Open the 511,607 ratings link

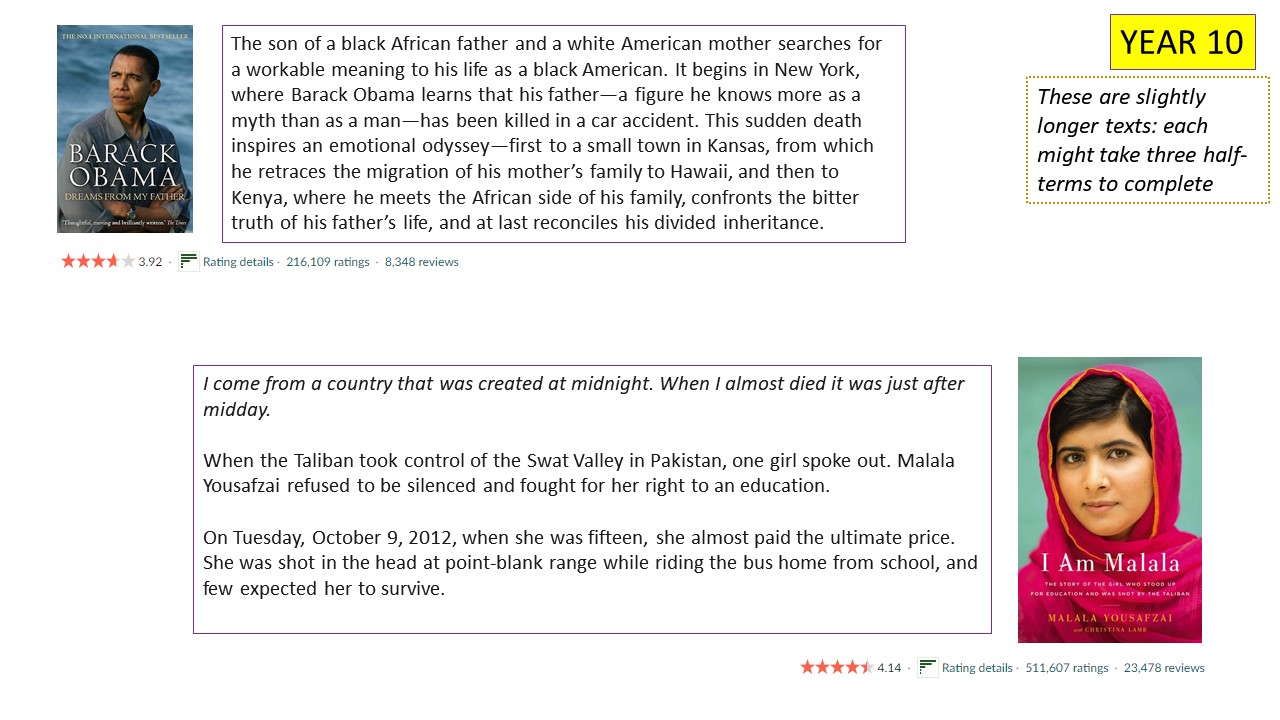point(1067,668)
